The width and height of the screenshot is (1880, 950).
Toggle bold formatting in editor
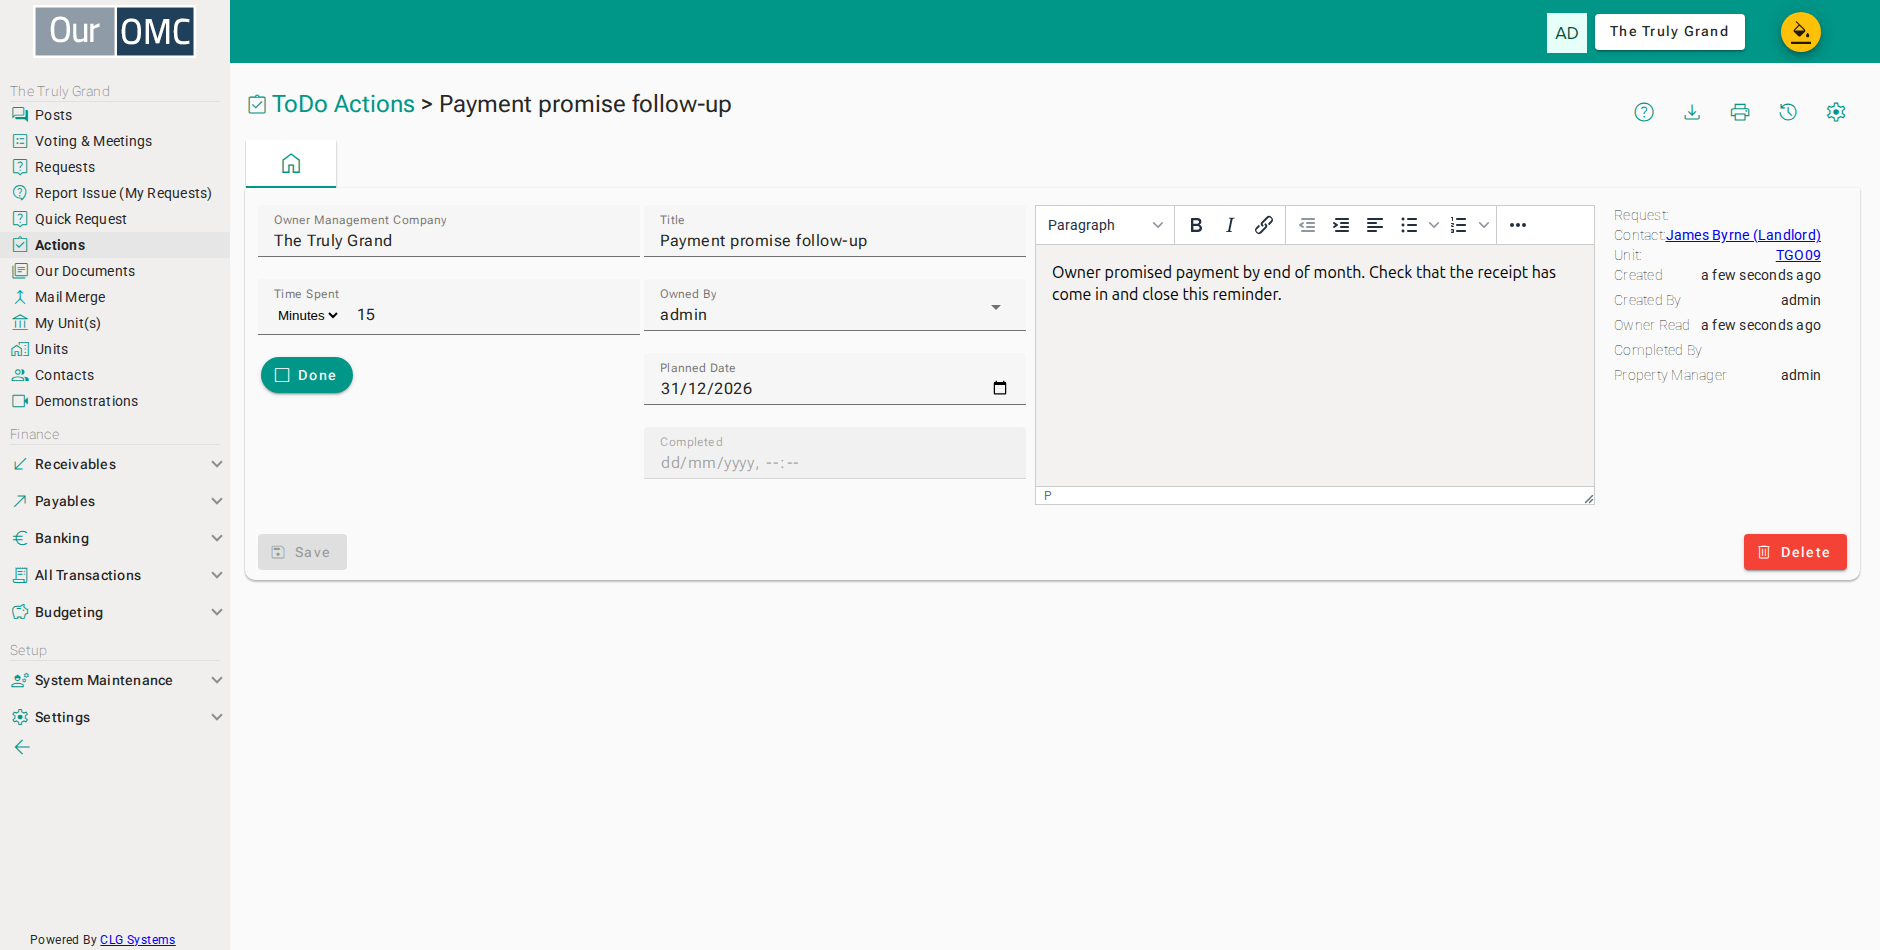click(1196, 225)
